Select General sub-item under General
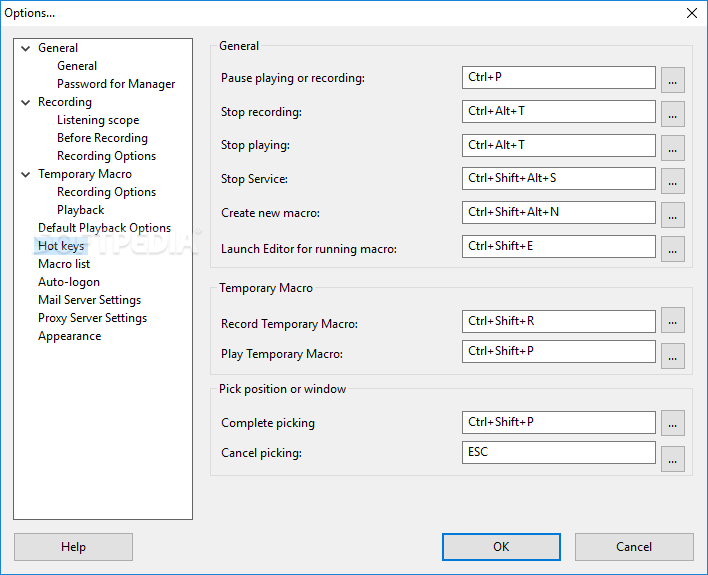The image size is (708, 575). point(77,66)
